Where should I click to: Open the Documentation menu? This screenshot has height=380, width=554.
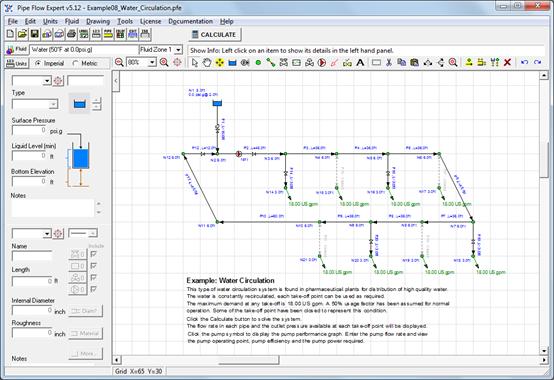[190, 22]
